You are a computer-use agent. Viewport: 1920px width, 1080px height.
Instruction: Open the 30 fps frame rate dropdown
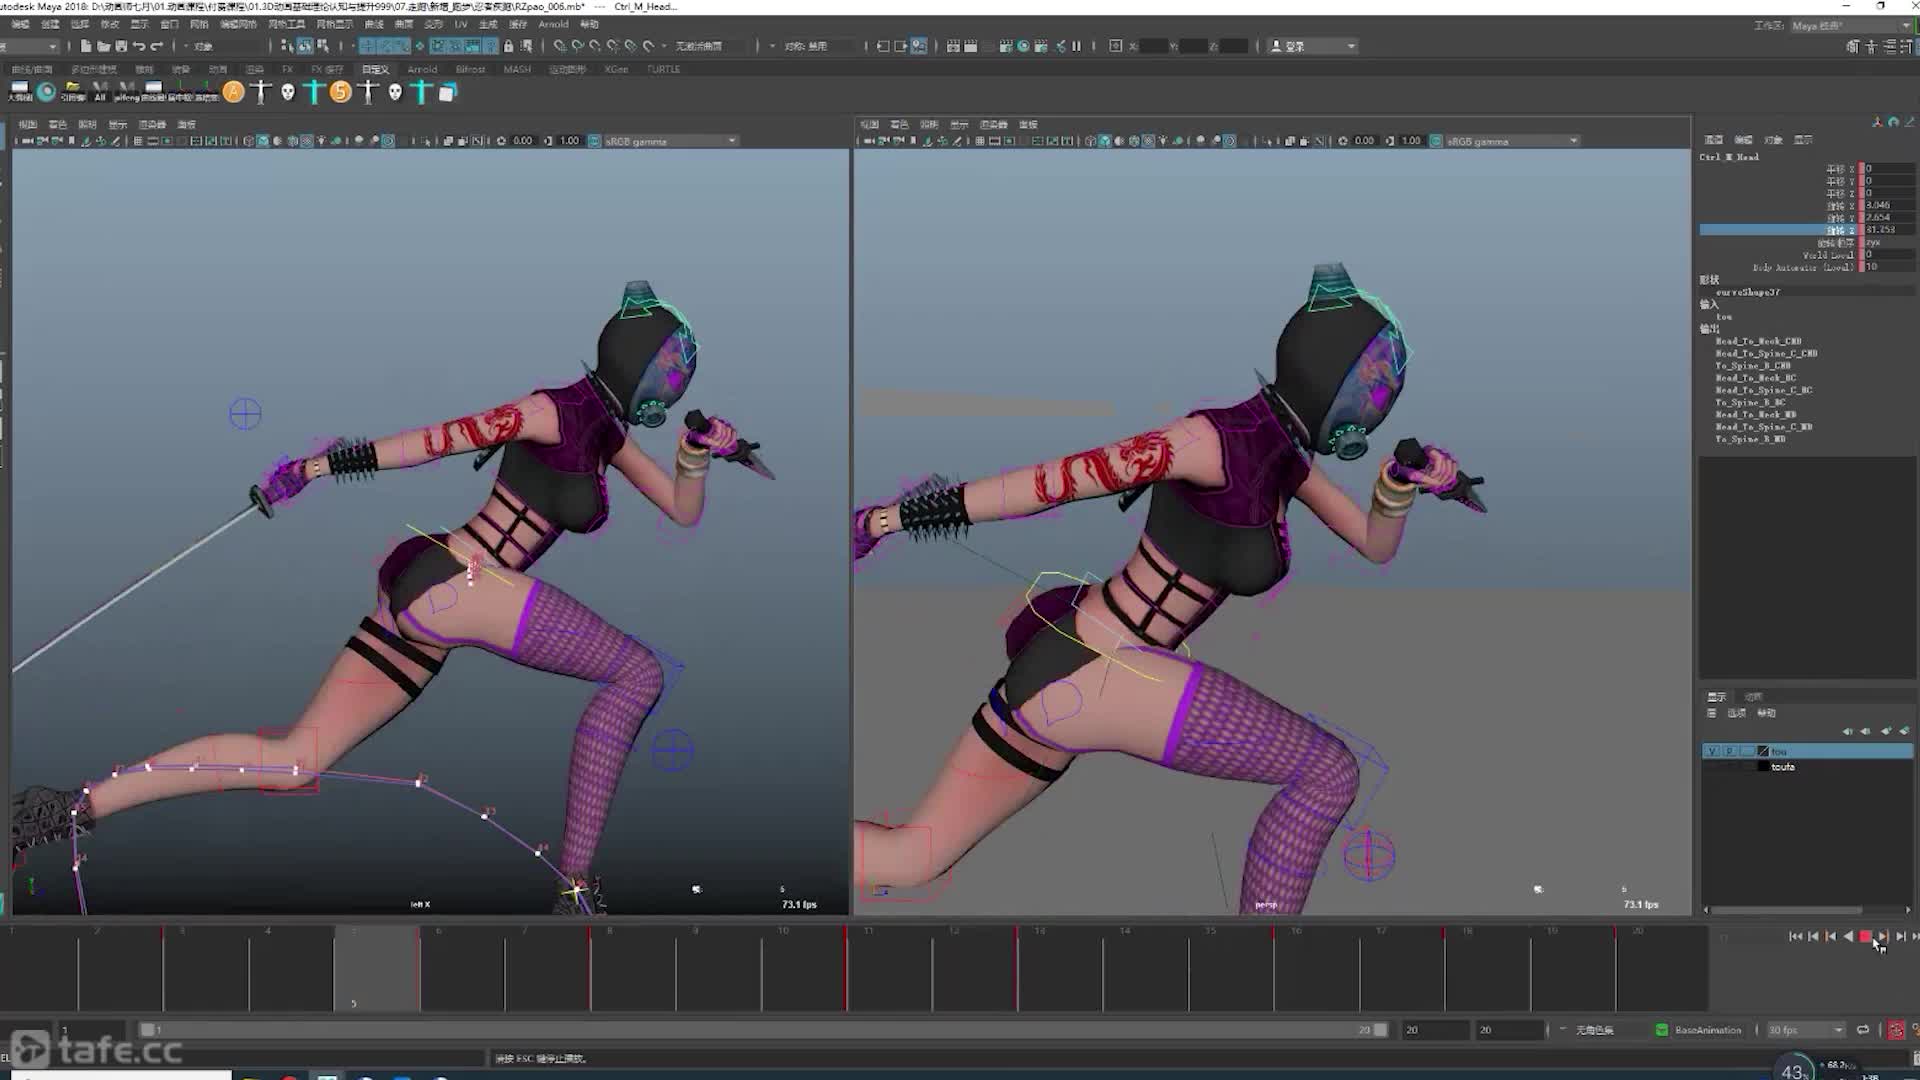coord(1805,1030)
